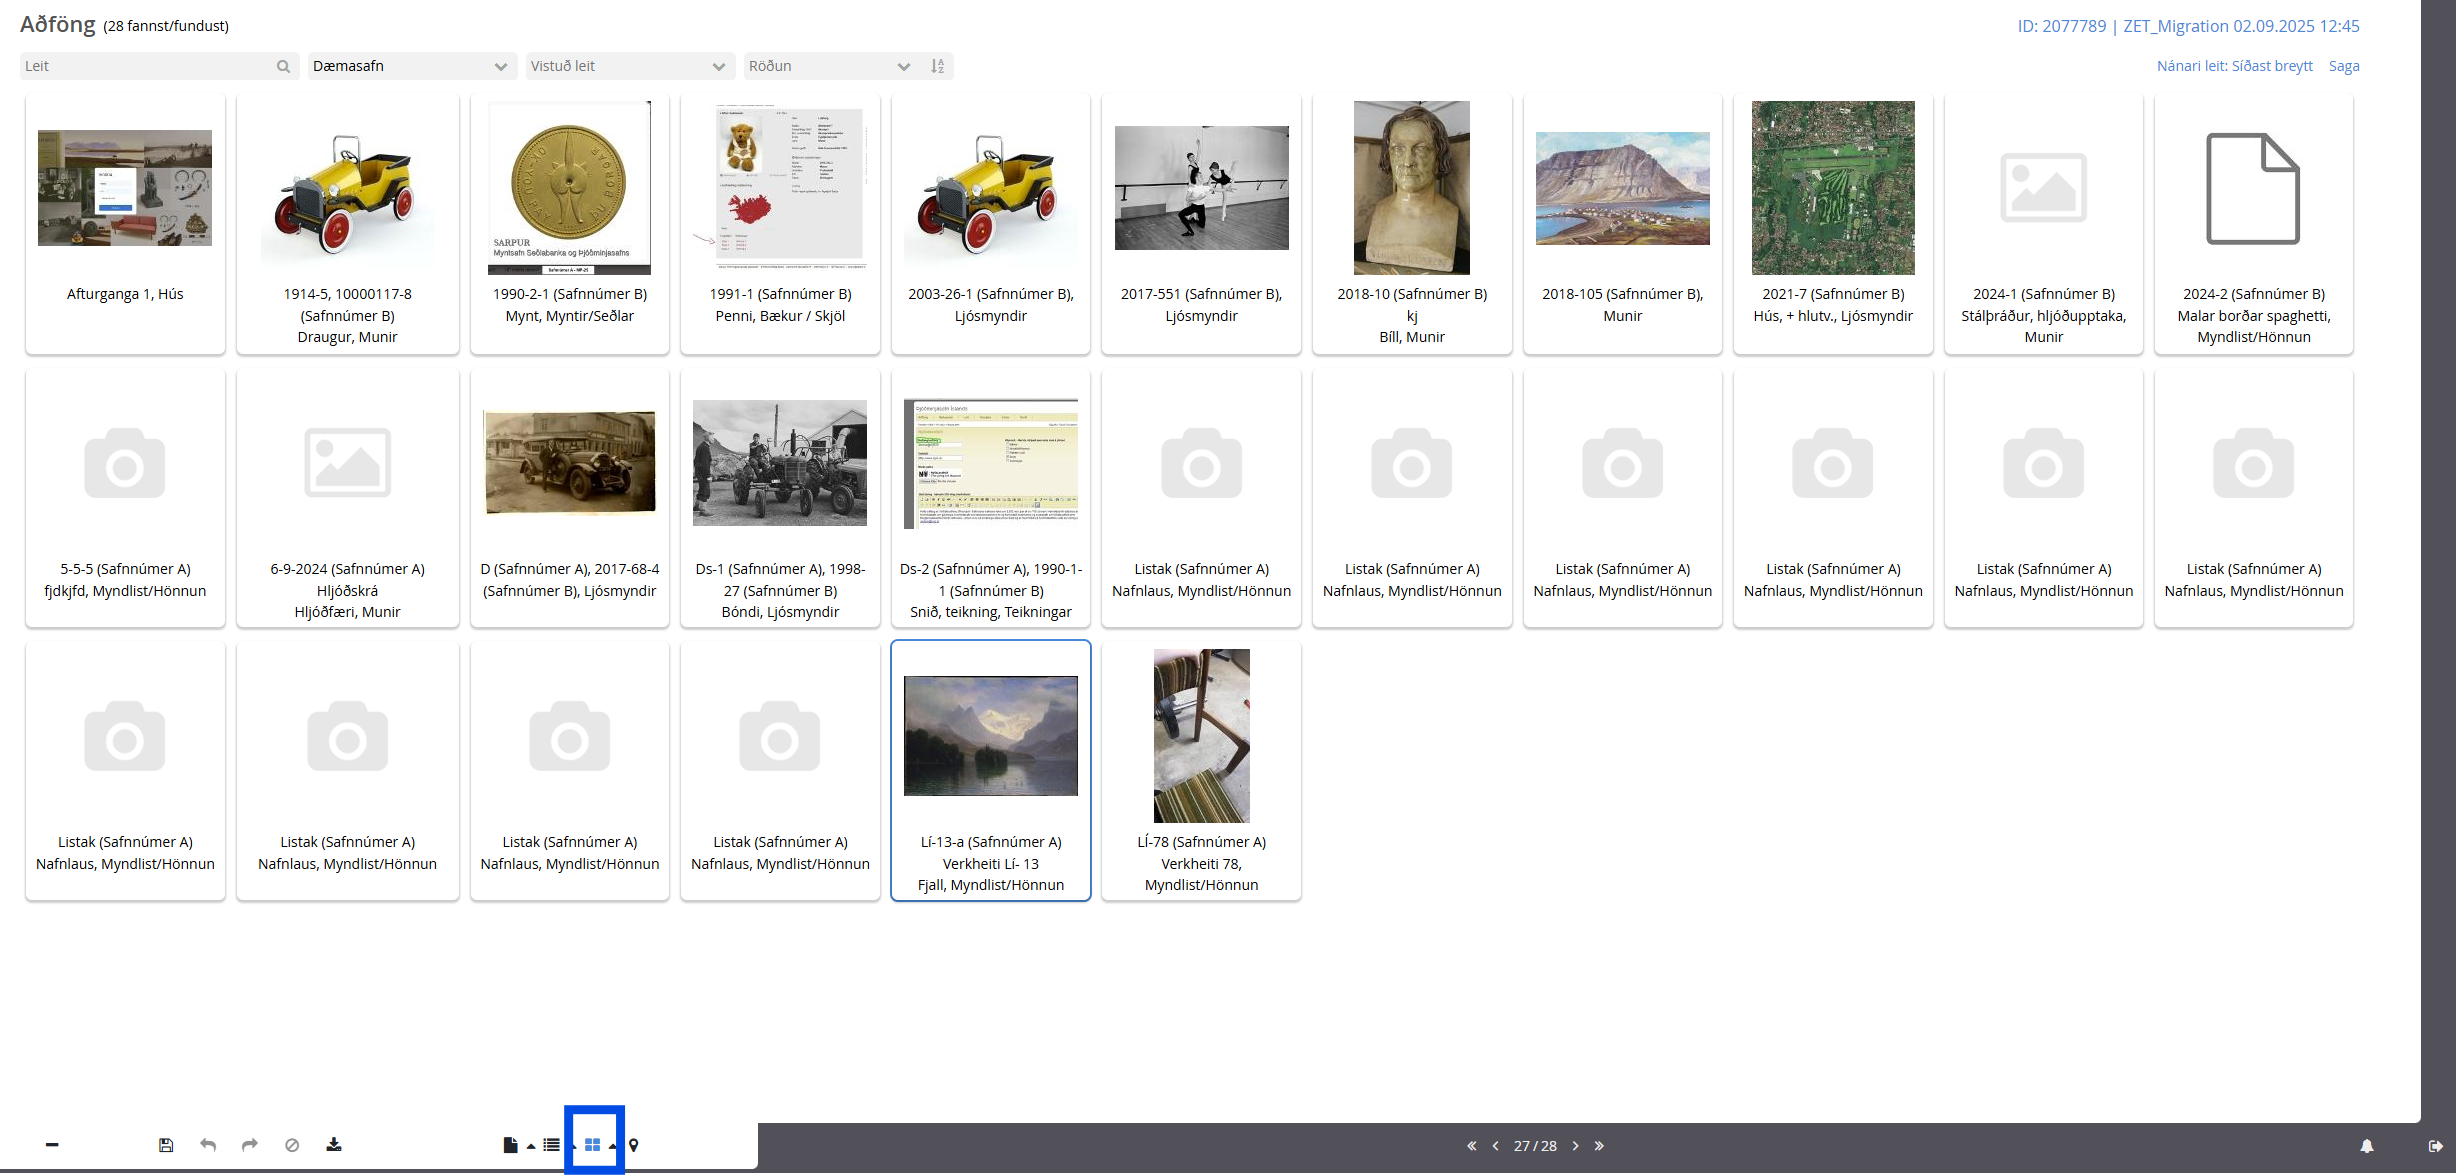Image resolution: width=2456 pixels, height=1175 pixels.
Task: Click the download export icon
Action: pyautogui.click(x=334, y=1145)
